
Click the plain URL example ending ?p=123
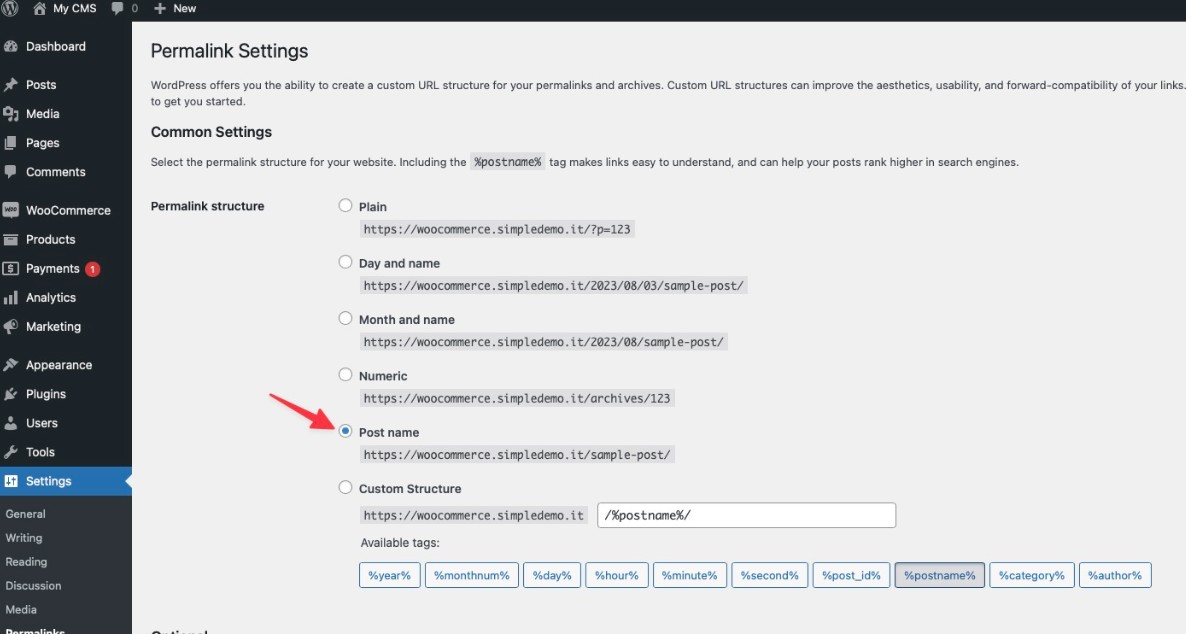pyautogui.click(x=497, y=229)
